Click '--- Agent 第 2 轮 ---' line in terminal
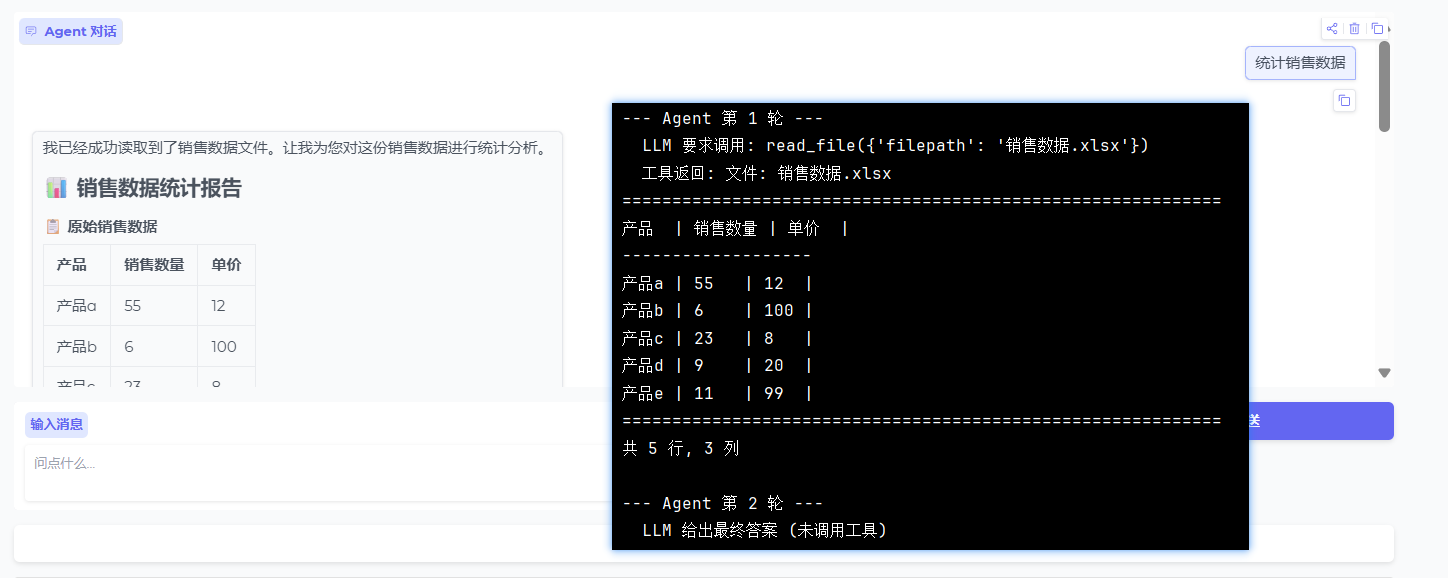Viewport: 1448px width, 578px height. [x=722, y=503]
